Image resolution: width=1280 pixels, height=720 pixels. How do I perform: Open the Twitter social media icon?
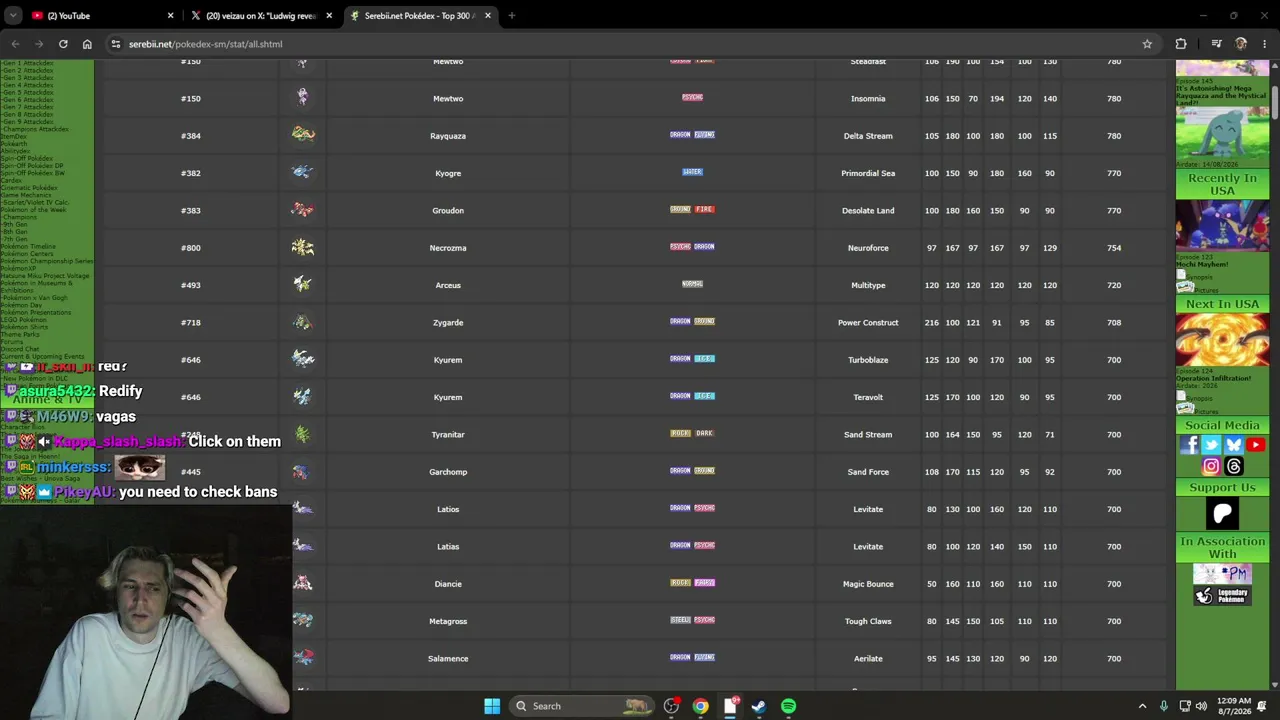[1211, 445]
